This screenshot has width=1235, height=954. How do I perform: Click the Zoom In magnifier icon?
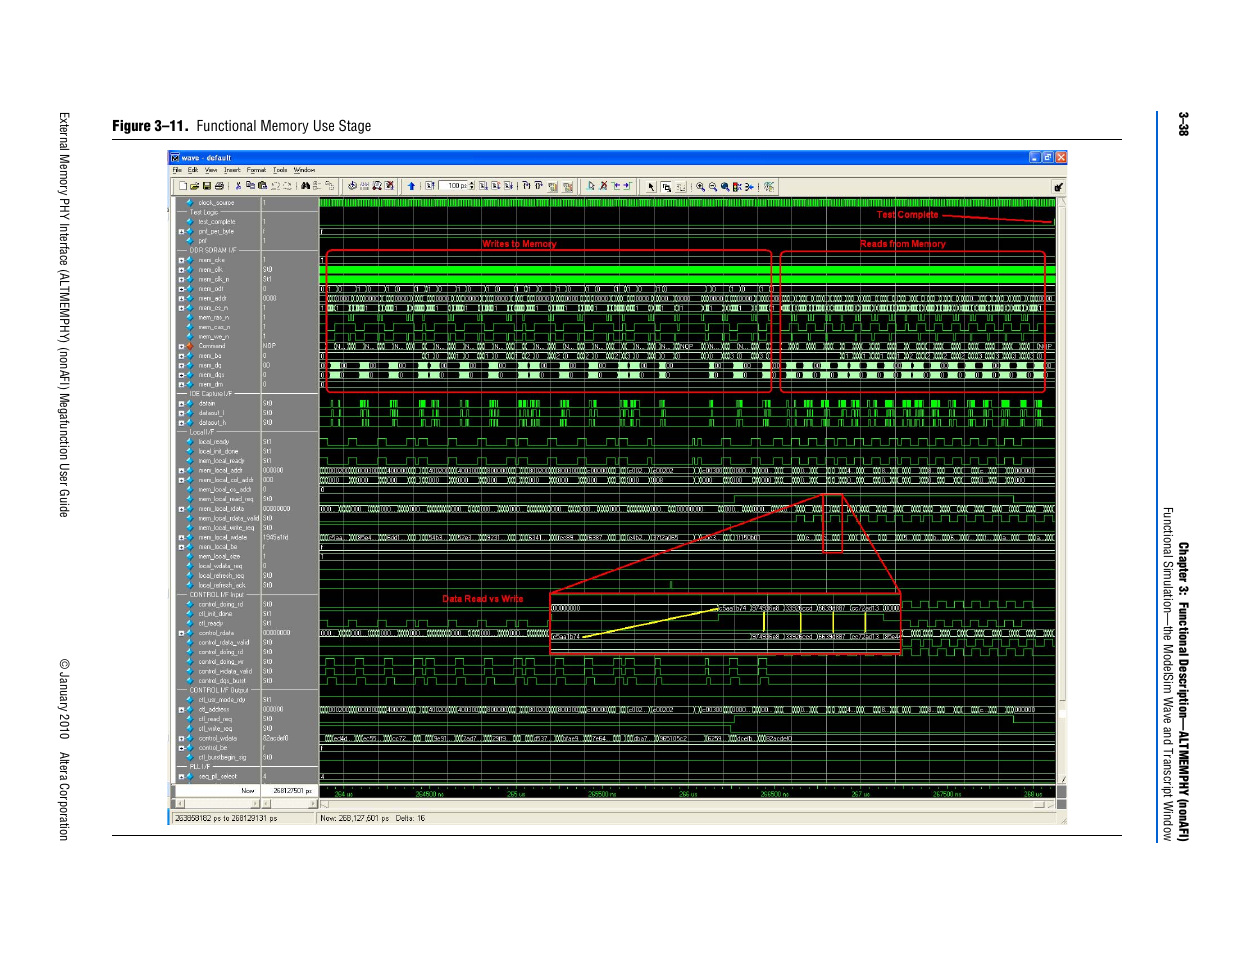pos(701,186)
